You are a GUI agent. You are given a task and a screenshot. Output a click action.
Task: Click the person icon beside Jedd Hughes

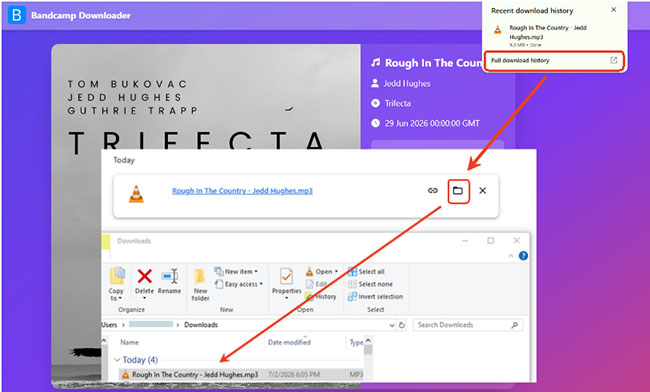coord(375,83)
